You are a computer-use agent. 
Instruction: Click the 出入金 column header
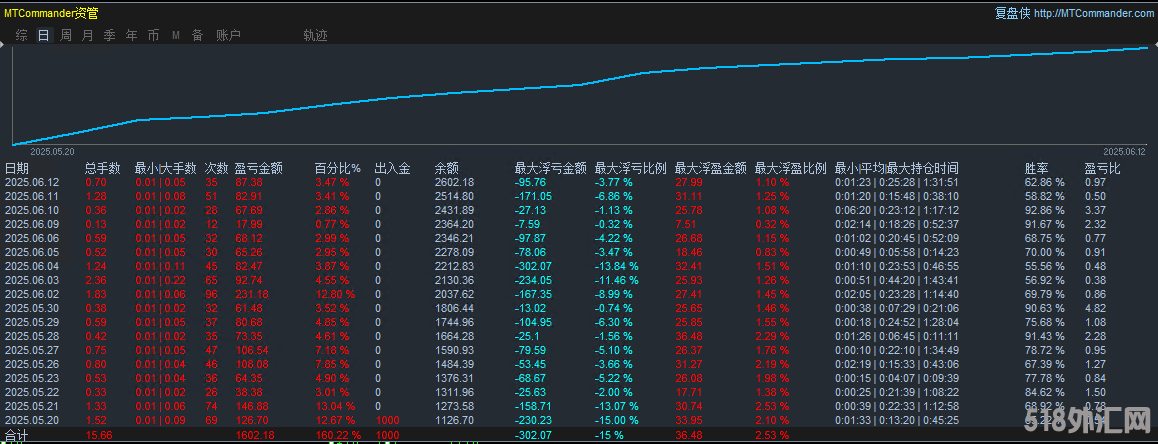tap(392, 168)
